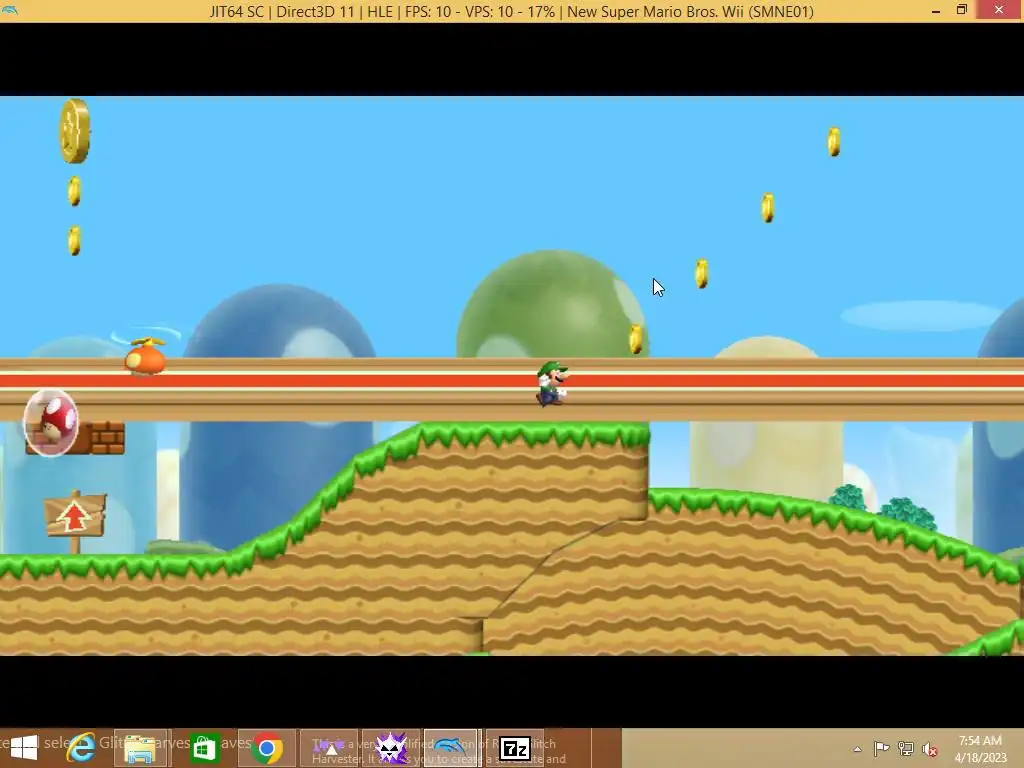Launch Google Chrome from taskbar
The height and width of the screenshot is (768, 1024).
266,748
